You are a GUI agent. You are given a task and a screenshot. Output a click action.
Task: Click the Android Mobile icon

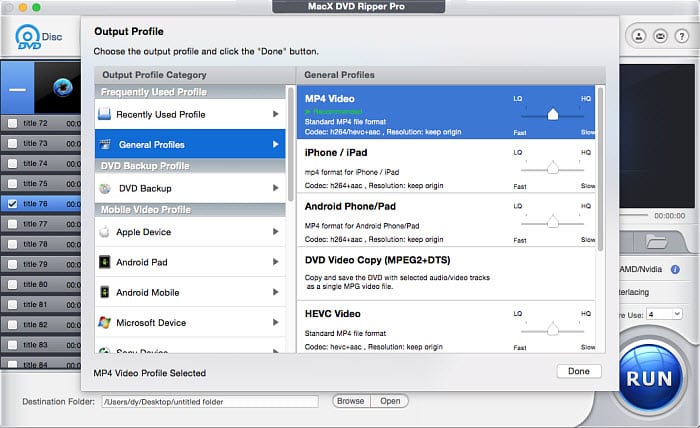pos(104,292)
